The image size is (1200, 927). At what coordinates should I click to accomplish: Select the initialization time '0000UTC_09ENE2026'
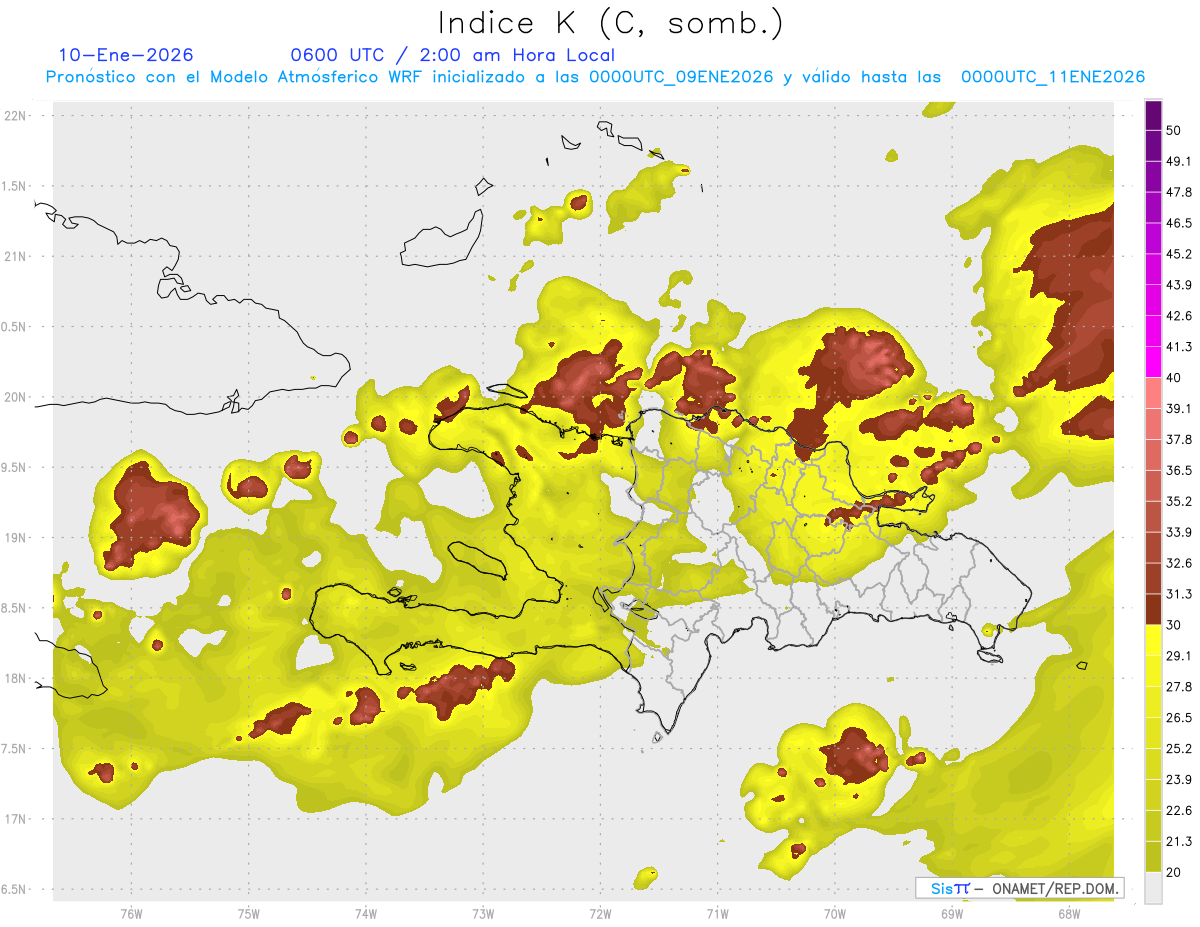681,77
